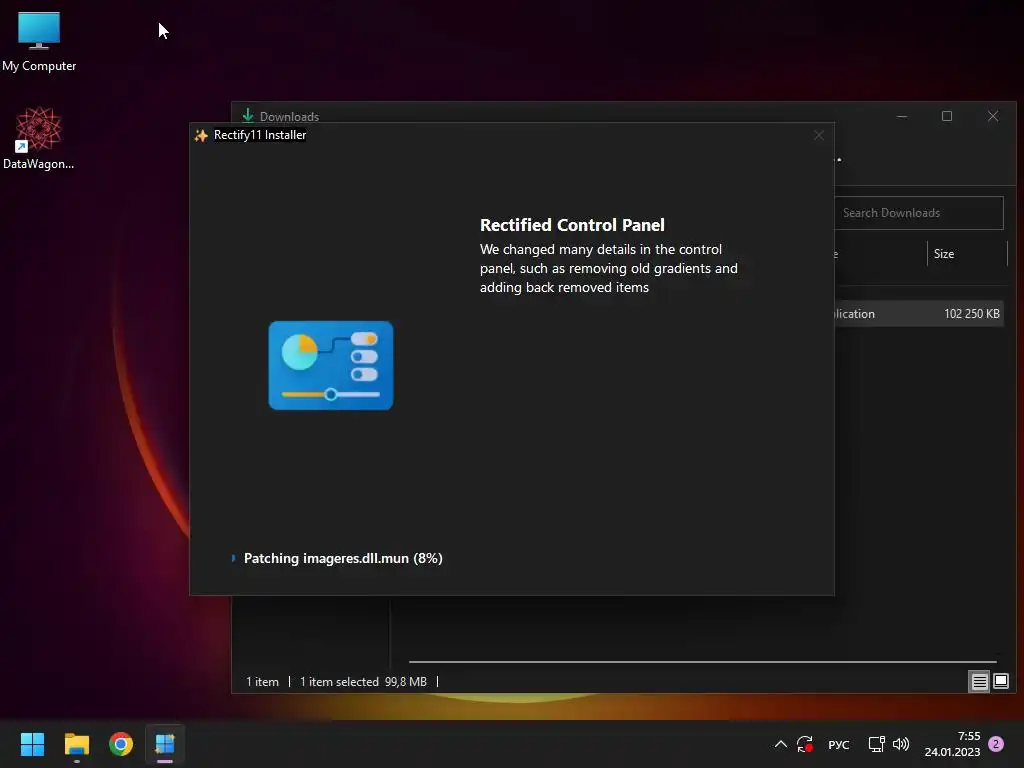Open the DataWagon desktop shortcut
1024x768 pixels.
click(x=39, y=138)
